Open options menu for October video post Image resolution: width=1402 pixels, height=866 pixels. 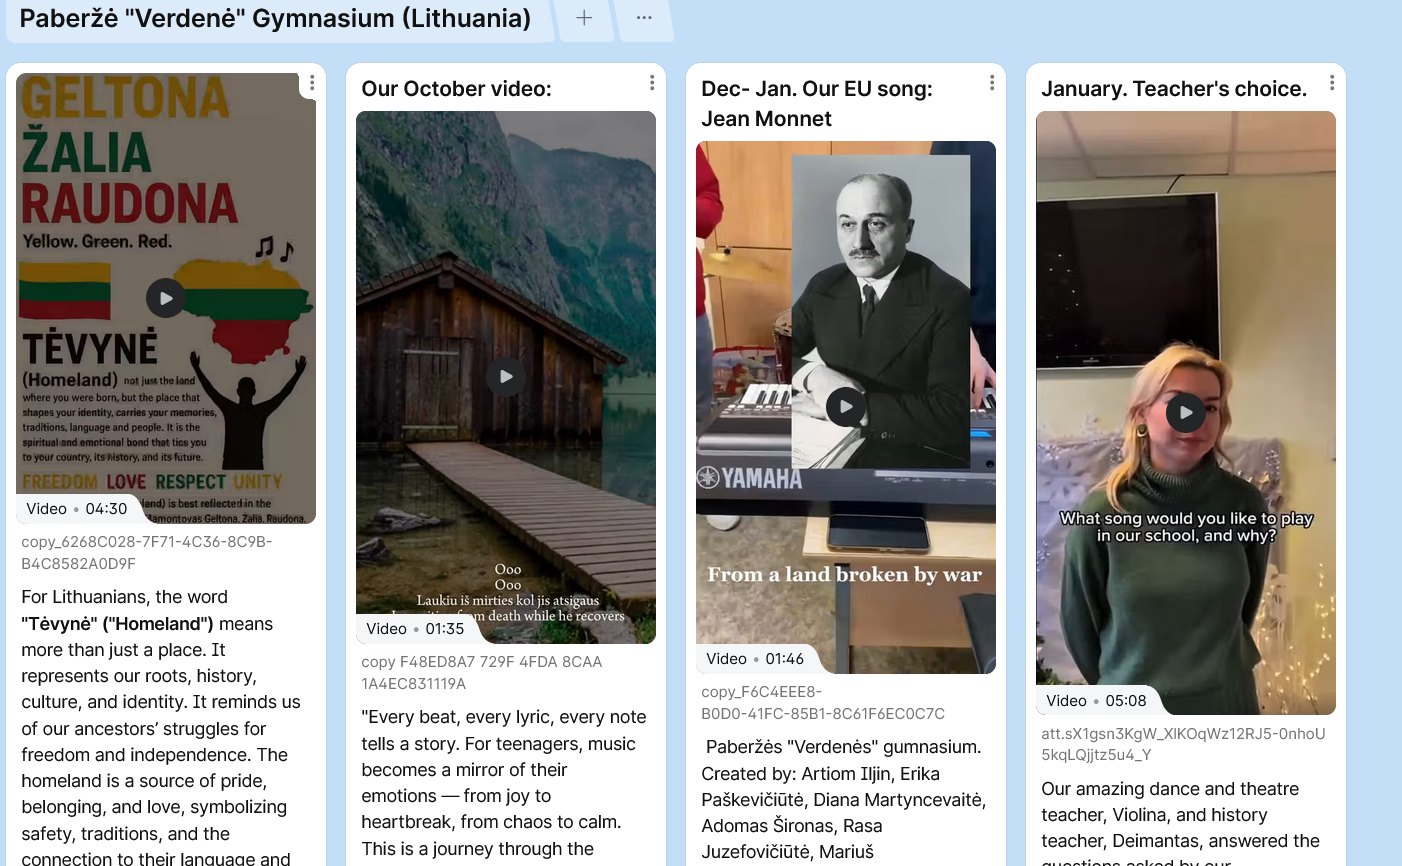652,83
